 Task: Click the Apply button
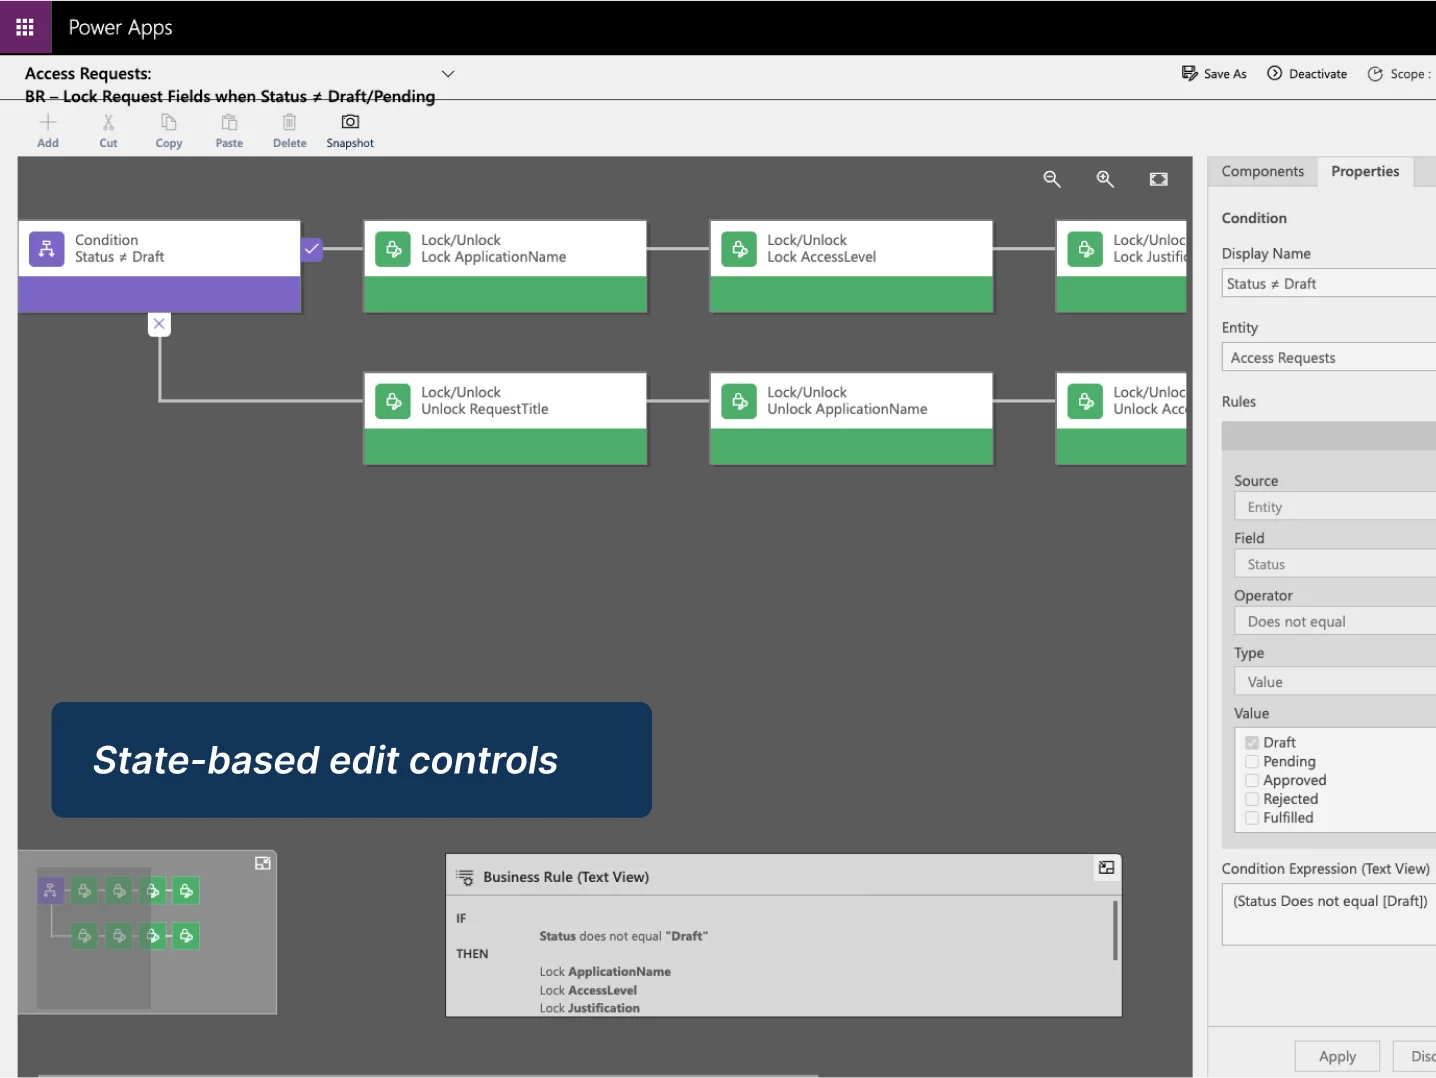pos(1337,1056)
